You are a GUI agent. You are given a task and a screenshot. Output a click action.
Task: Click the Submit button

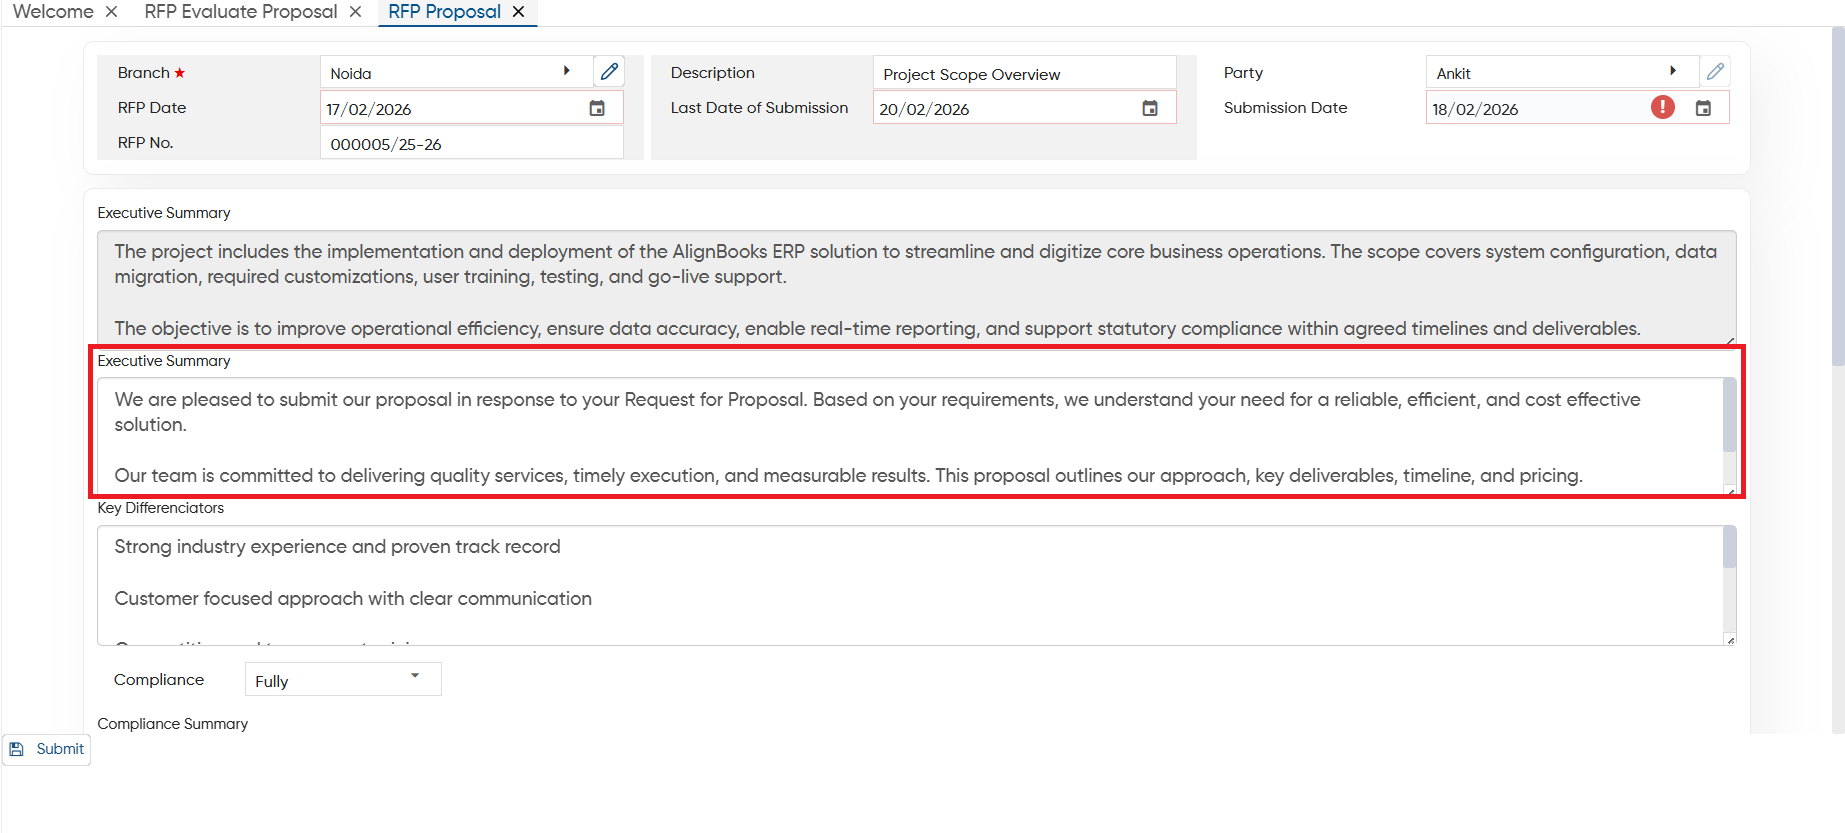47,749
